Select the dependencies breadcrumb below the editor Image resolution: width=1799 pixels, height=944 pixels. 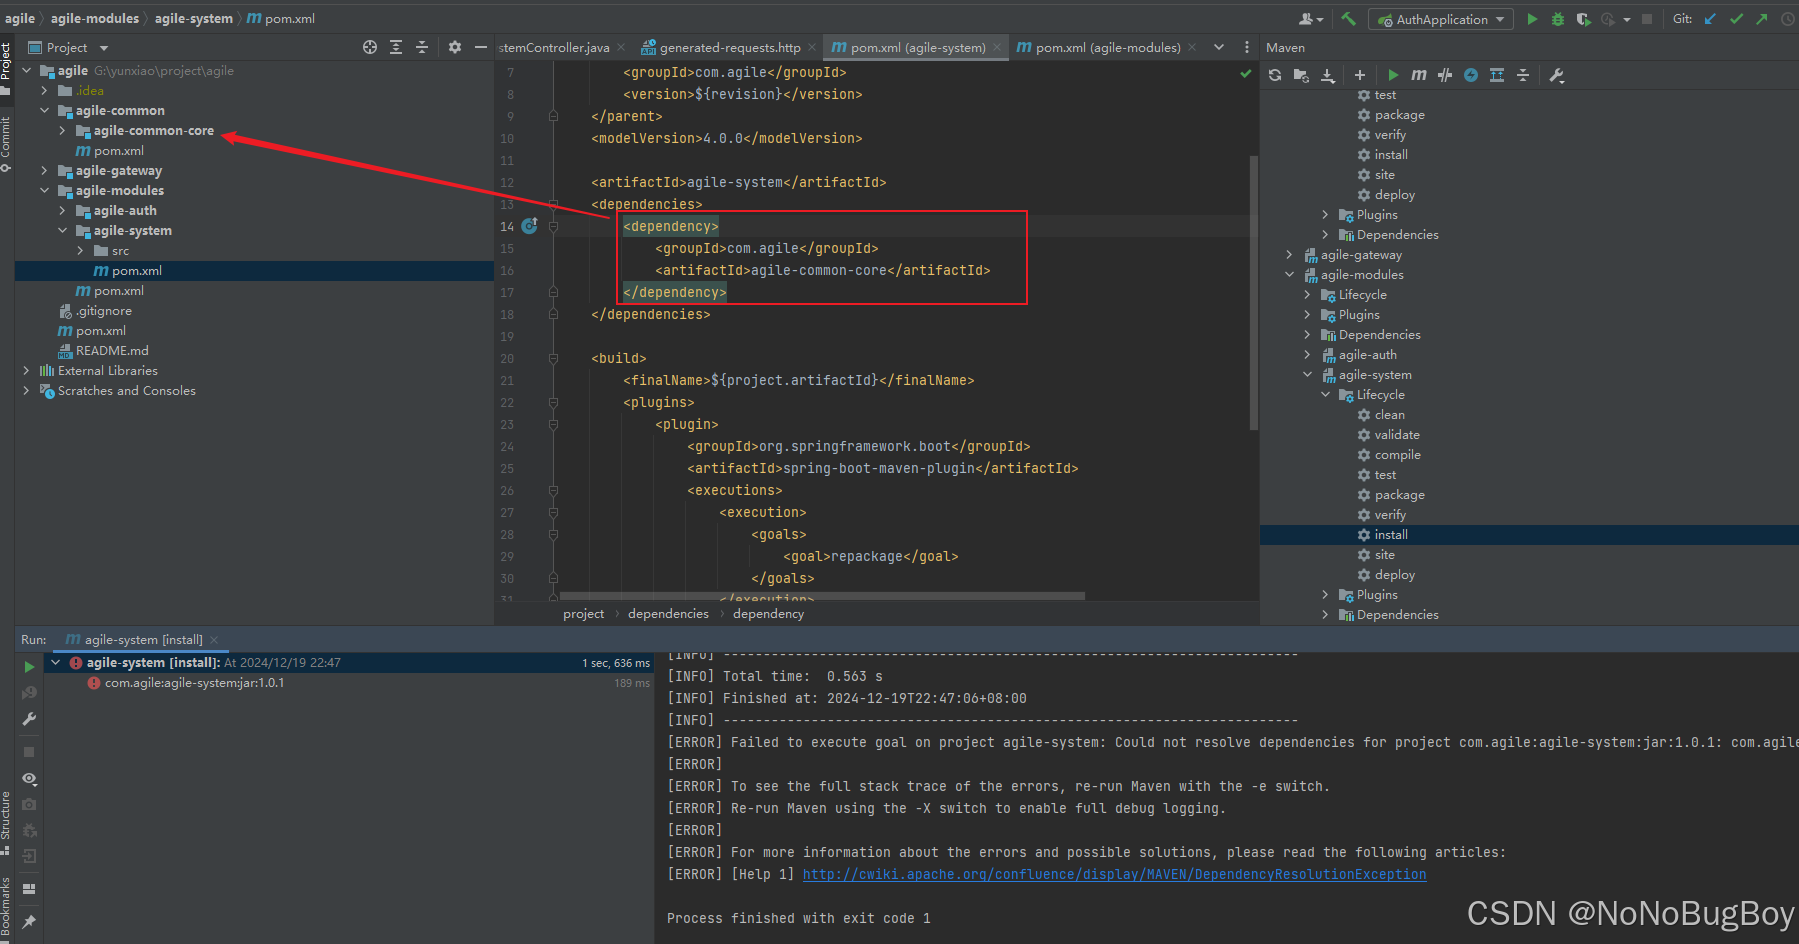[668, 613]
